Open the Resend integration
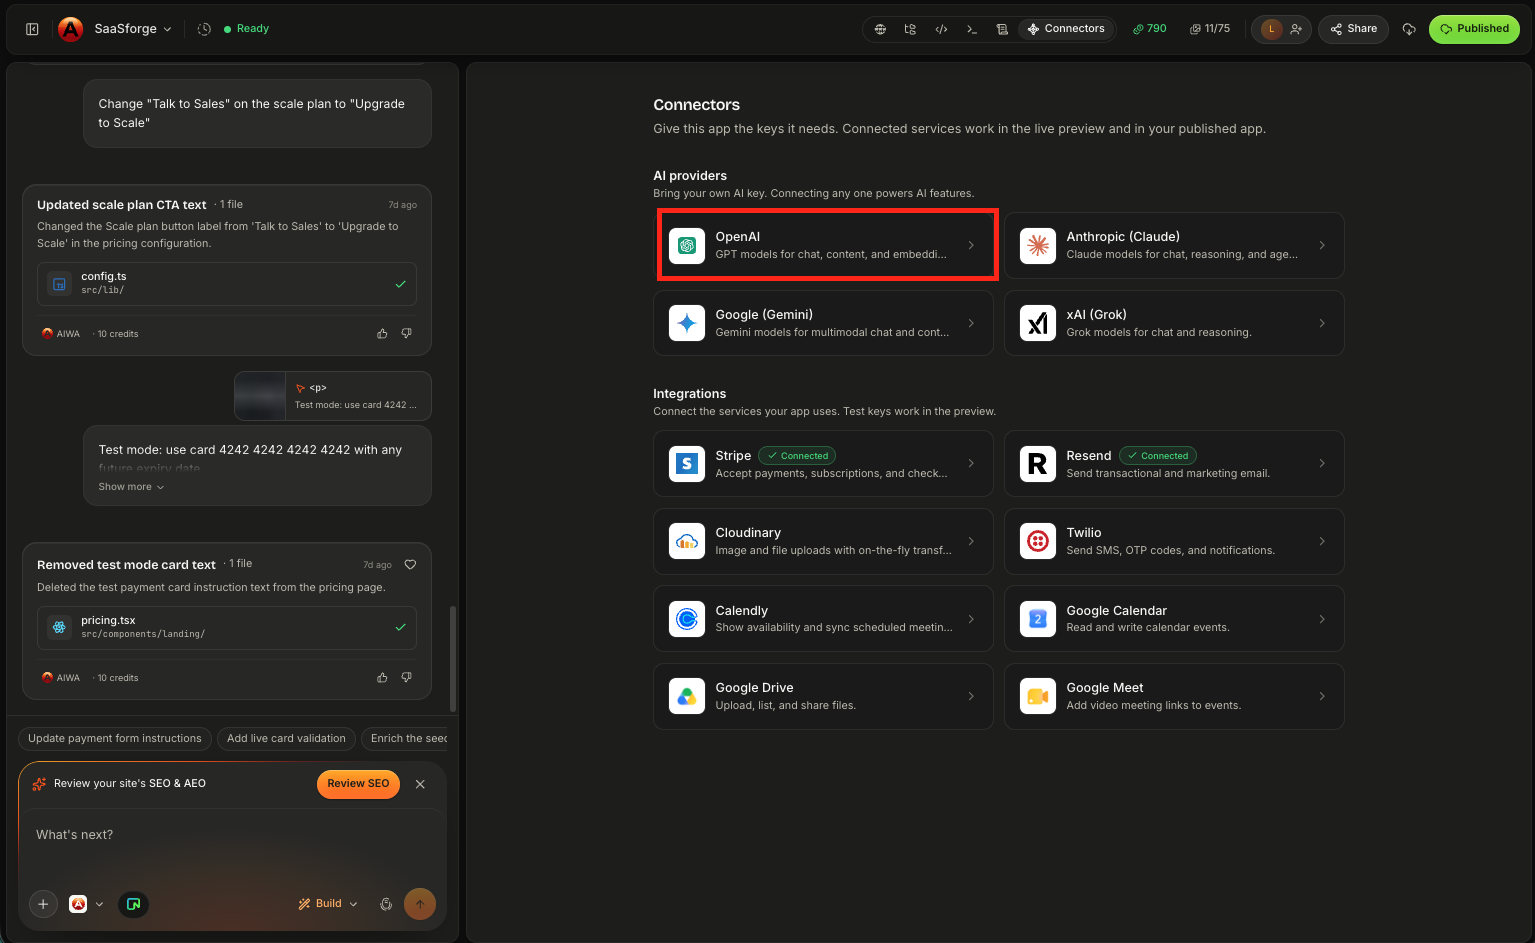The height and width of the screenshot is (943, 1535). tap(1174, 463)
